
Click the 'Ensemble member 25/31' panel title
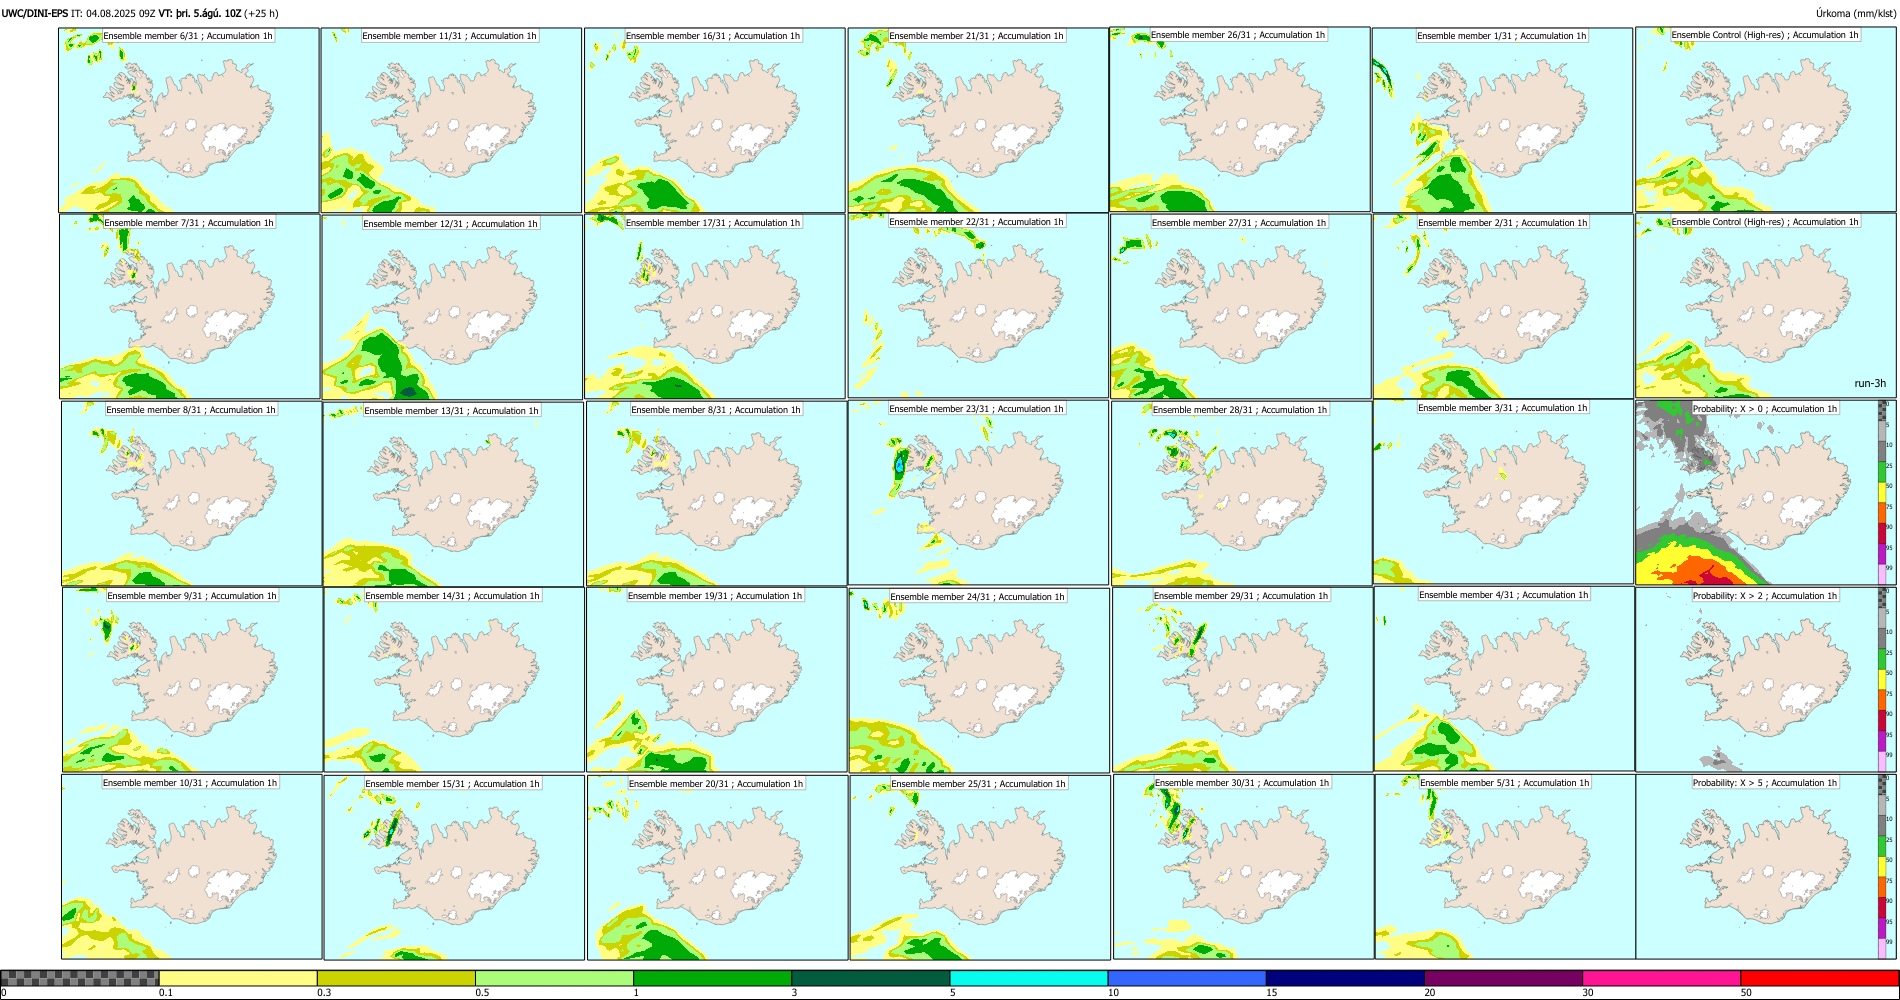936,784
